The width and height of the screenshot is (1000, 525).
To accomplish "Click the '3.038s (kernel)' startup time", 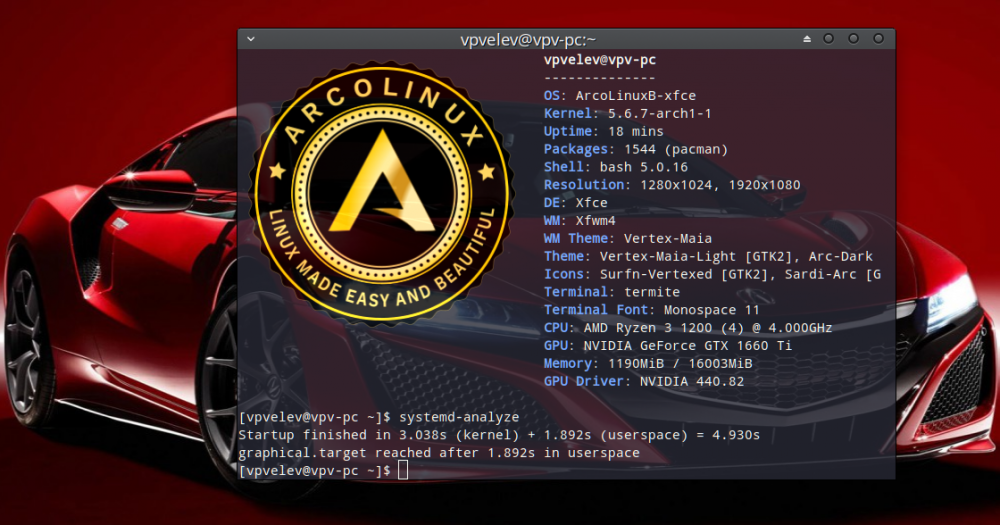I will [x=459, y=435].
